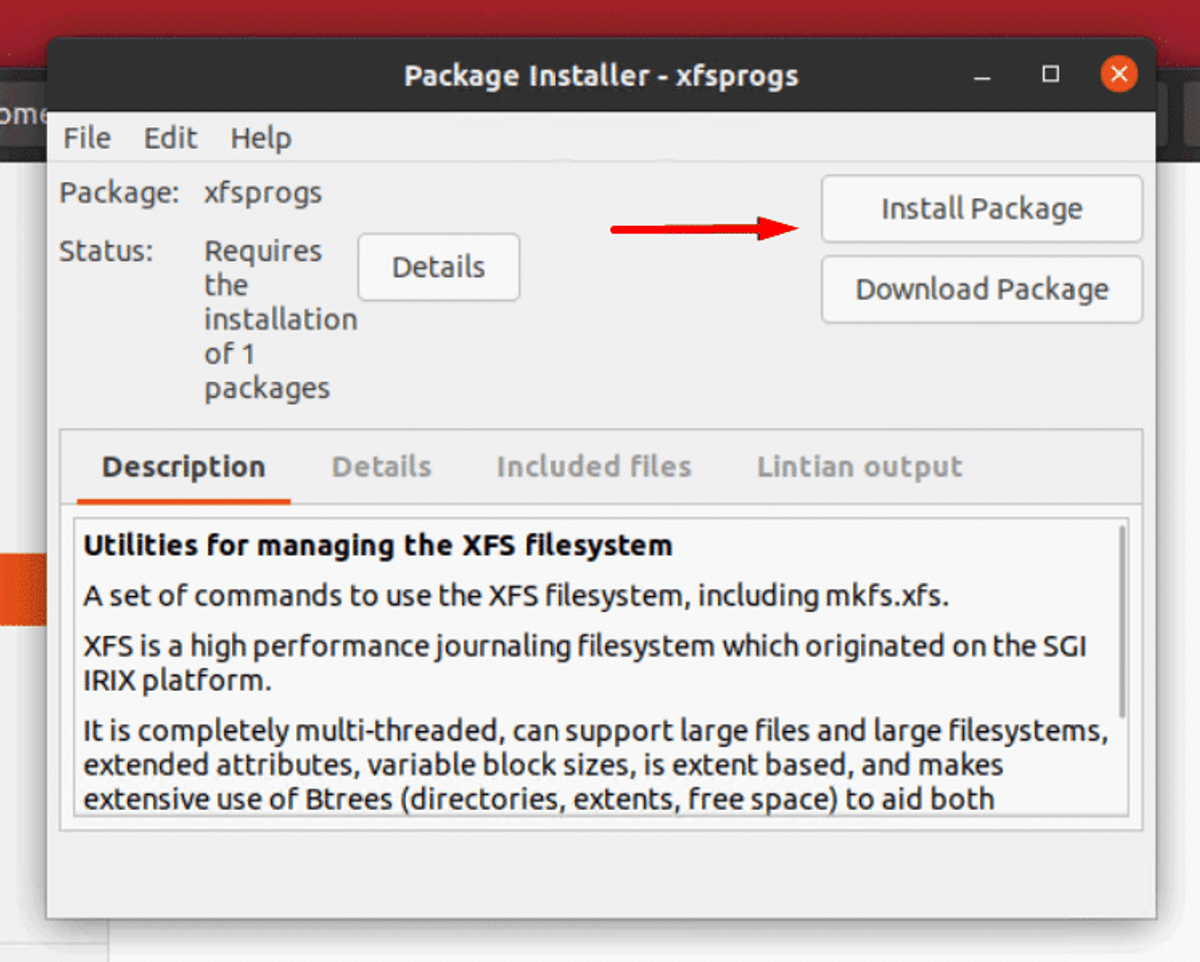1200x962 pixels.
Task: Click the paragraph starting 'It is completely multi-threaded'
Action: click(x=596, y=765)
